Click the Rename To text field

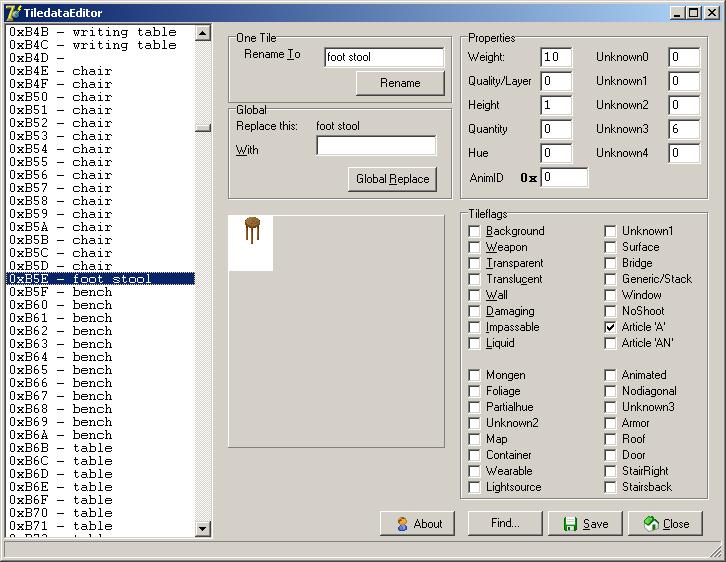[x=384, y=57]
